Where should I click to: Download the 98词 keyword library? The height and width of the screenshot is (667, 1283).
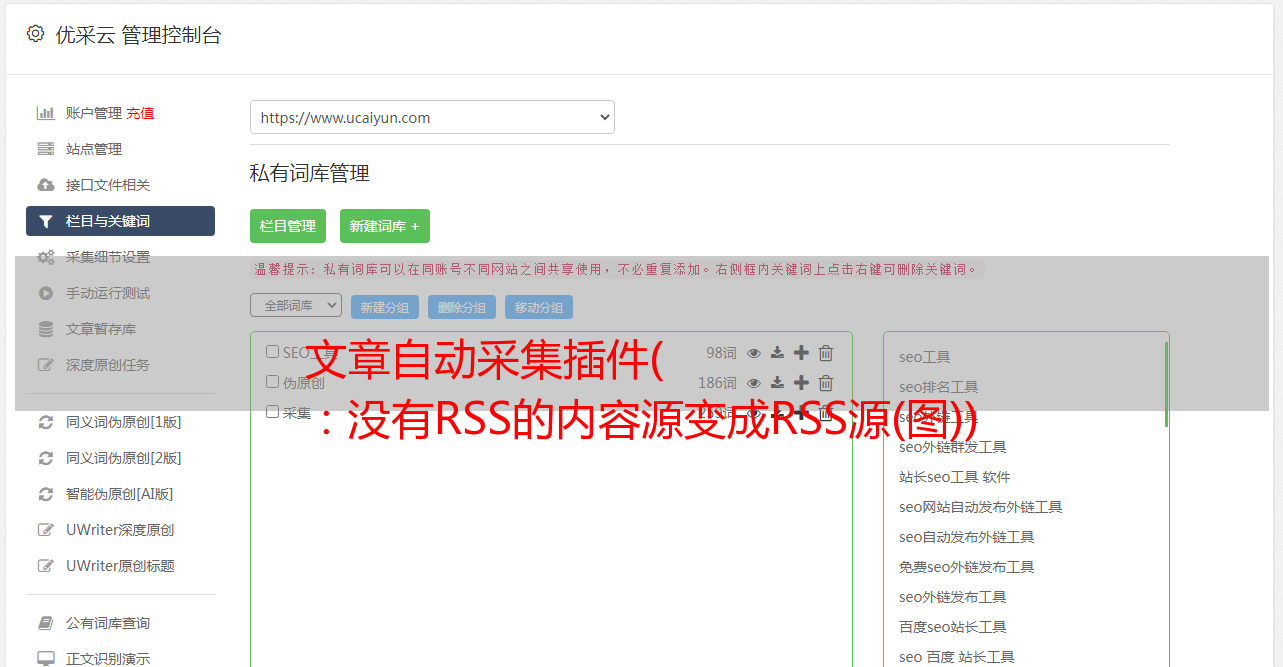778,353
